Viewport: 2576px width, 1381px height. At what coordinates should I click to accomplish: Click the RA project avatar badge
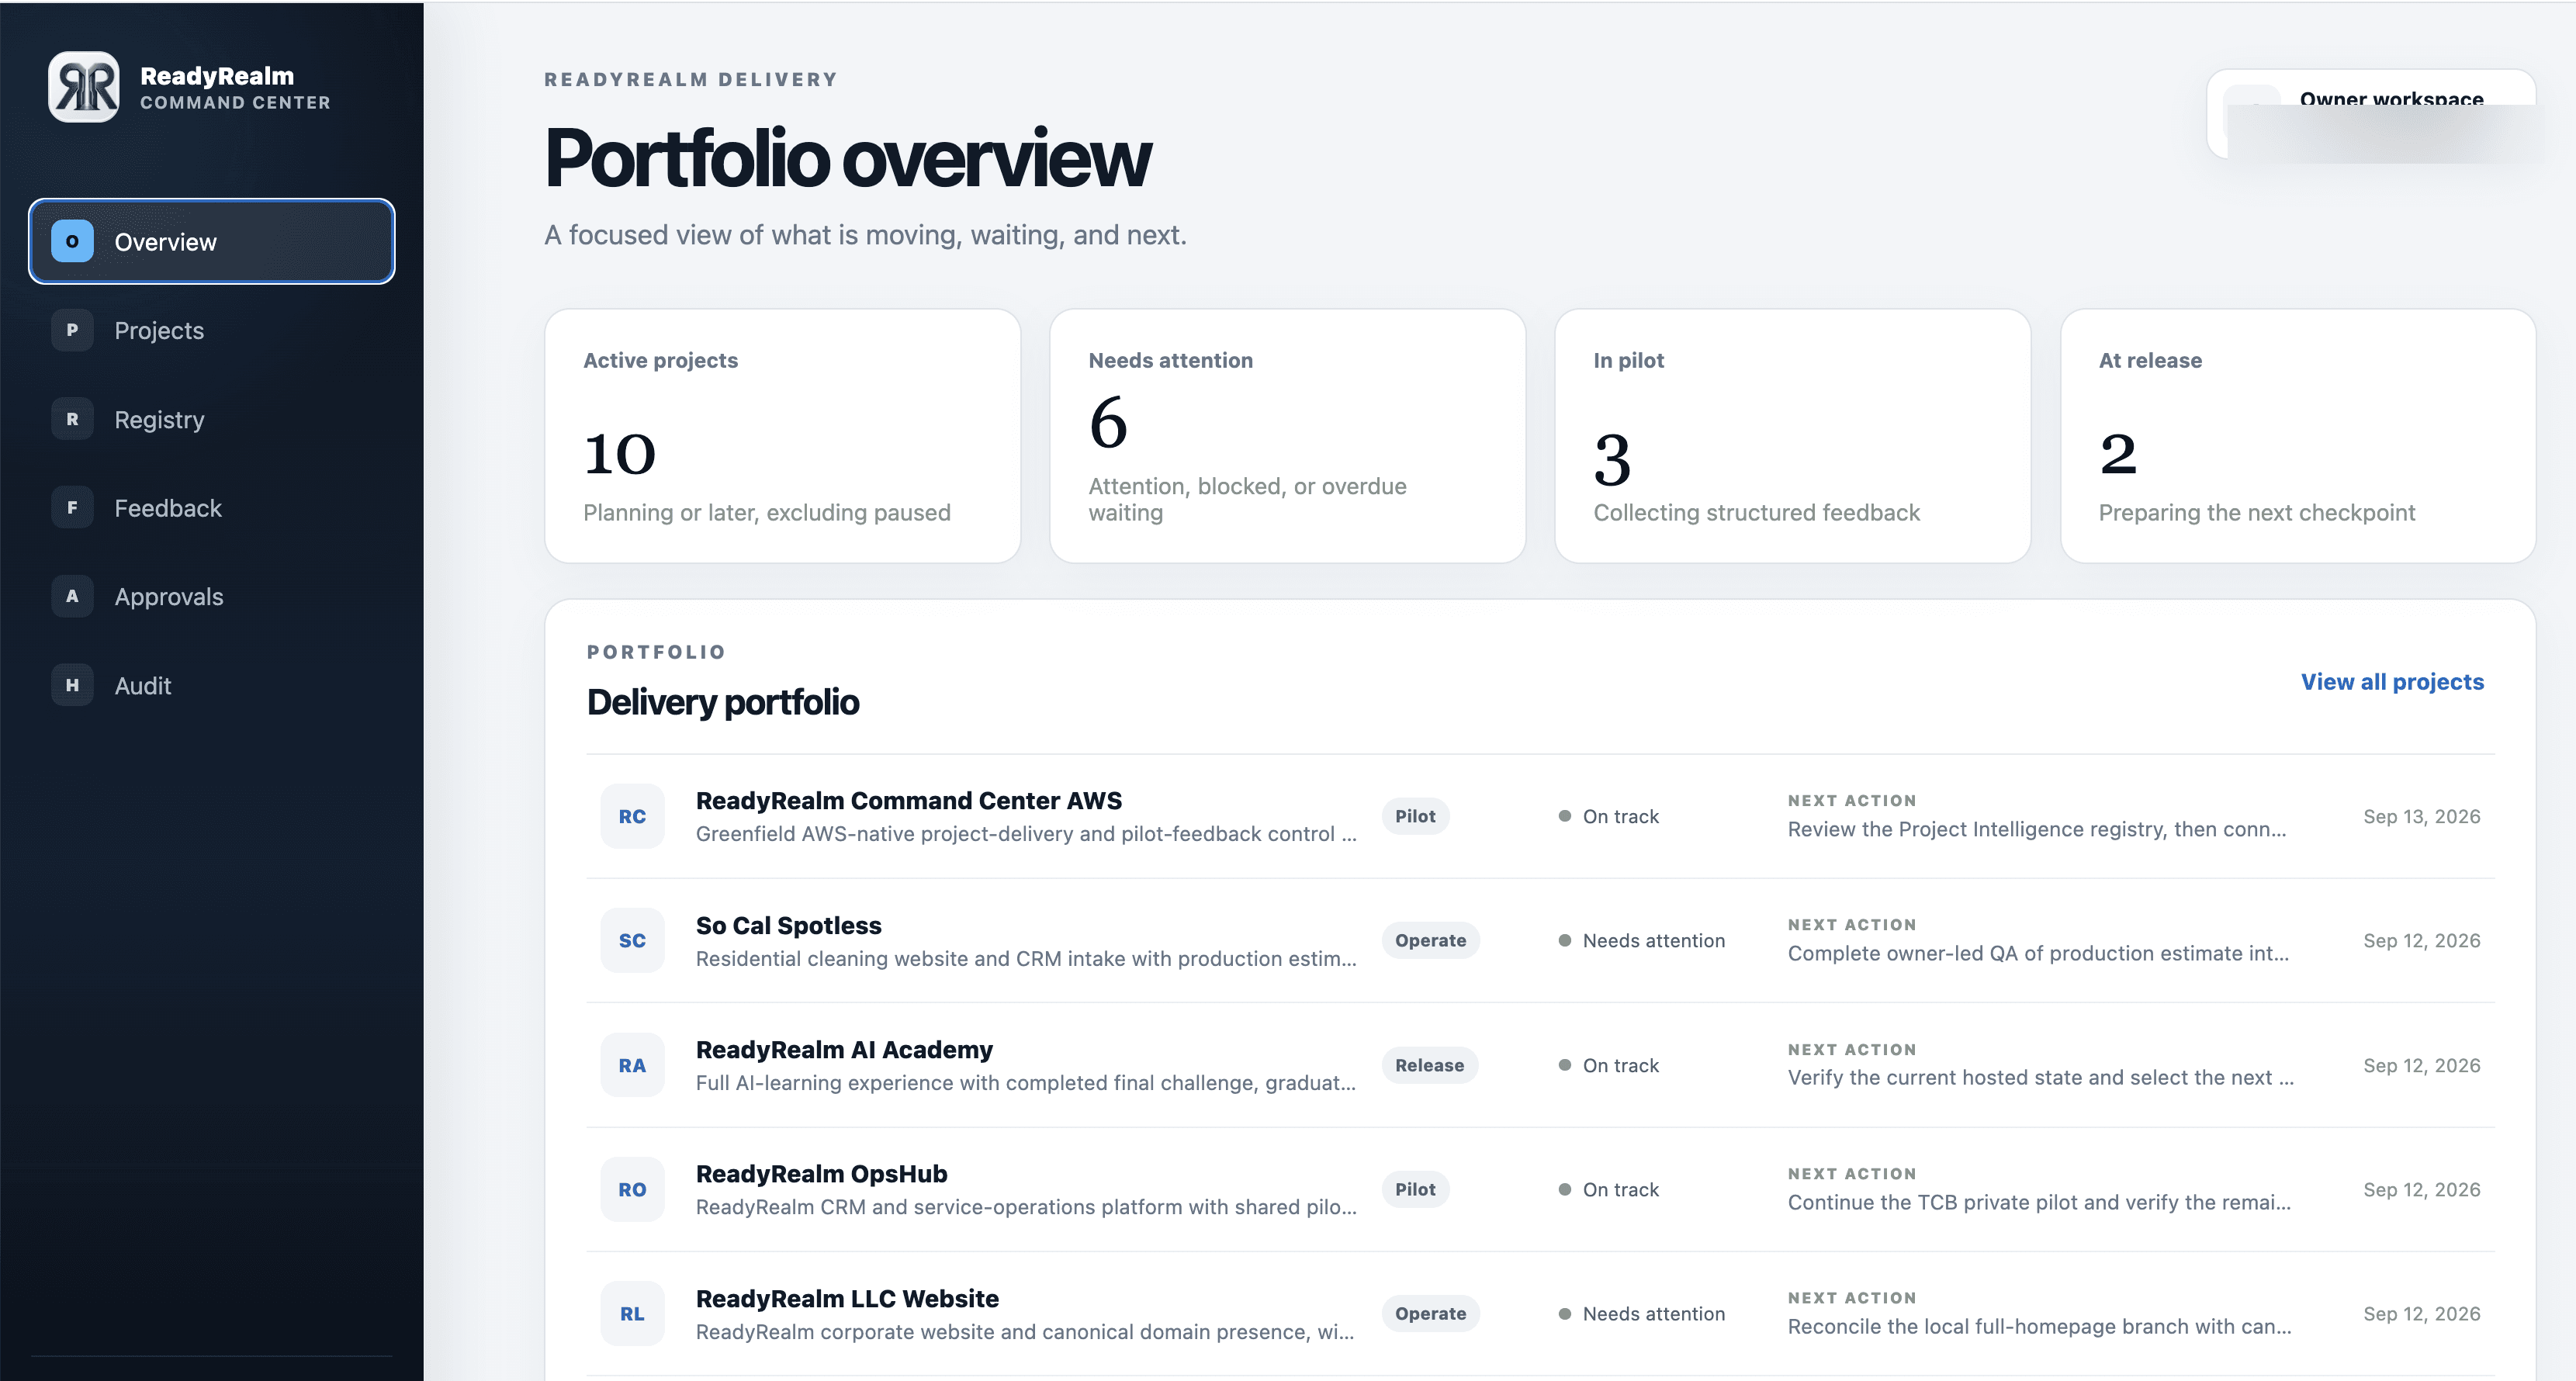[x=632, y=1065]
